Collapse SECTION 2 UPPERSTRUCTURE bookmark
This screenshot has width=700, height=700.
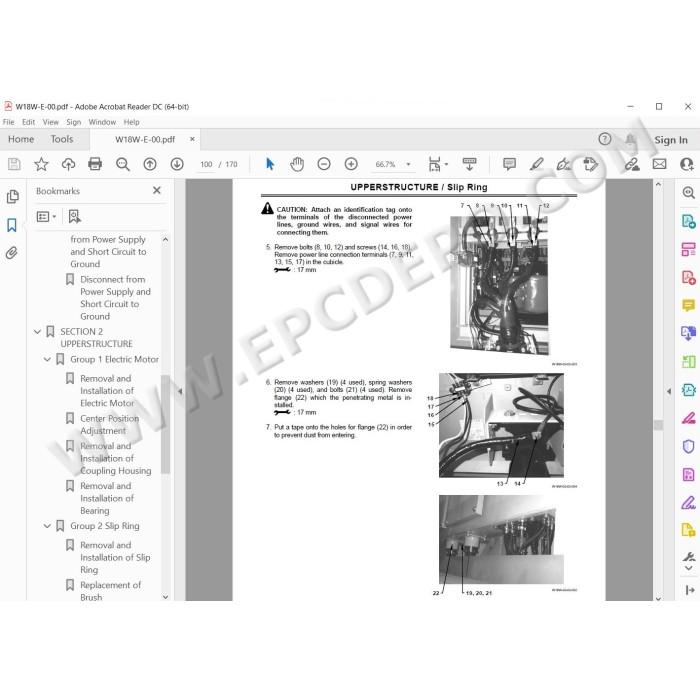pos(38,332)
